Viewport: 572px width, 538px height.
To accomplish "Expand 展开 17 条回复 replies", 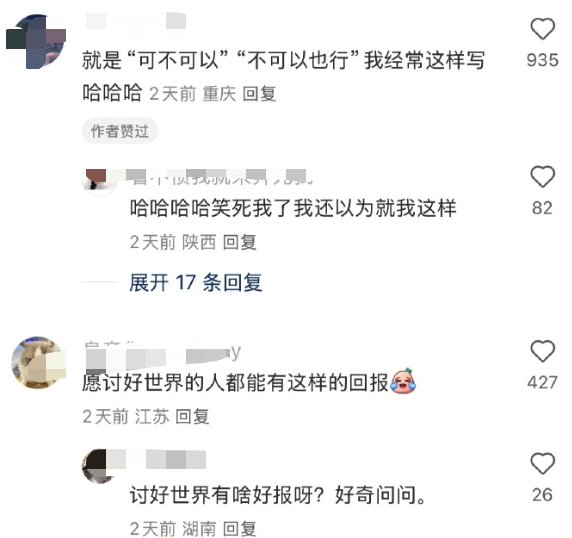I will tap(196, 282).
